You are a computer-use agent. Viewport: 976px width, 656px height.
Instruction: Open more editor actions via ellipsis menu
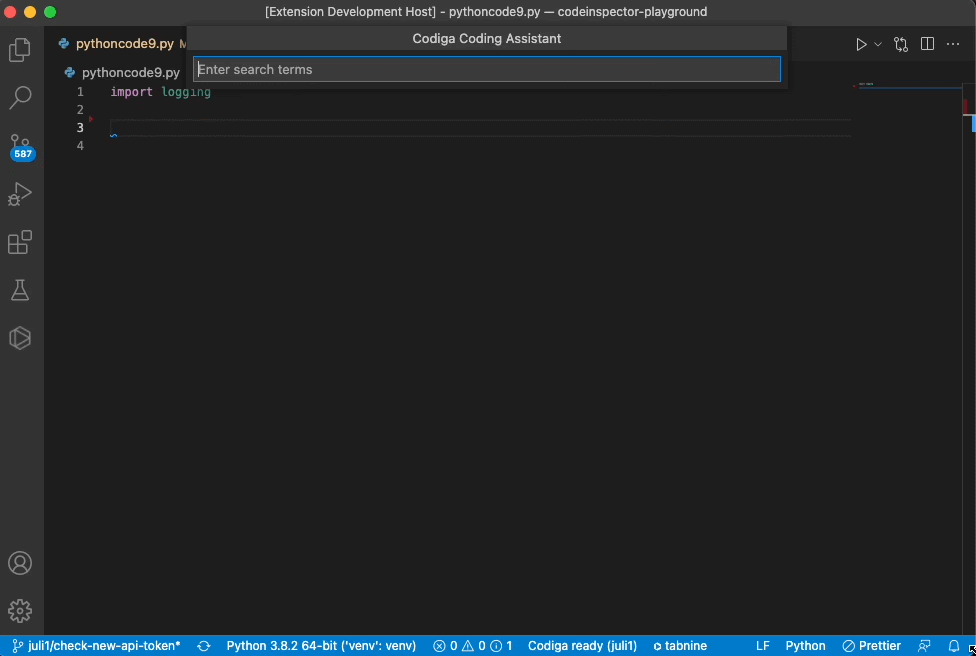click(x=952, y=43)
